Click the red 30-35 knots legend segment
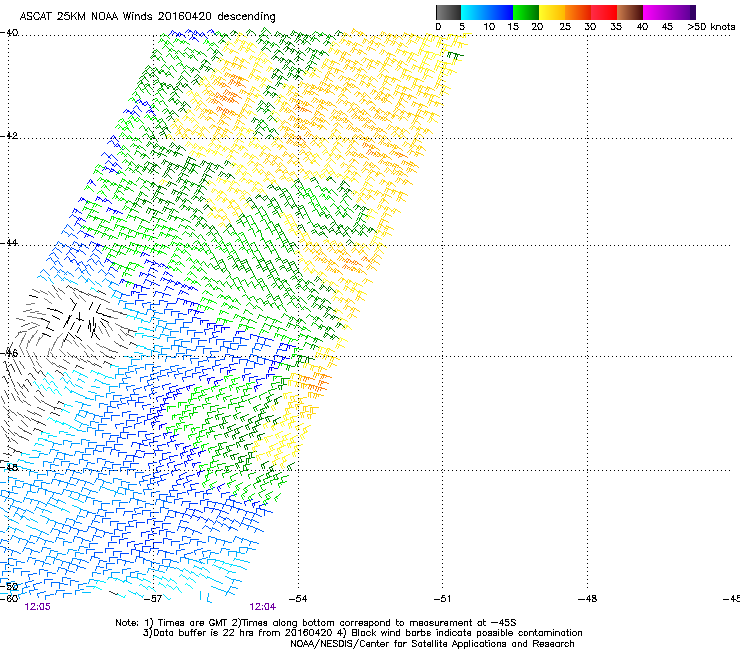The image size is (740, 650). 604,12
